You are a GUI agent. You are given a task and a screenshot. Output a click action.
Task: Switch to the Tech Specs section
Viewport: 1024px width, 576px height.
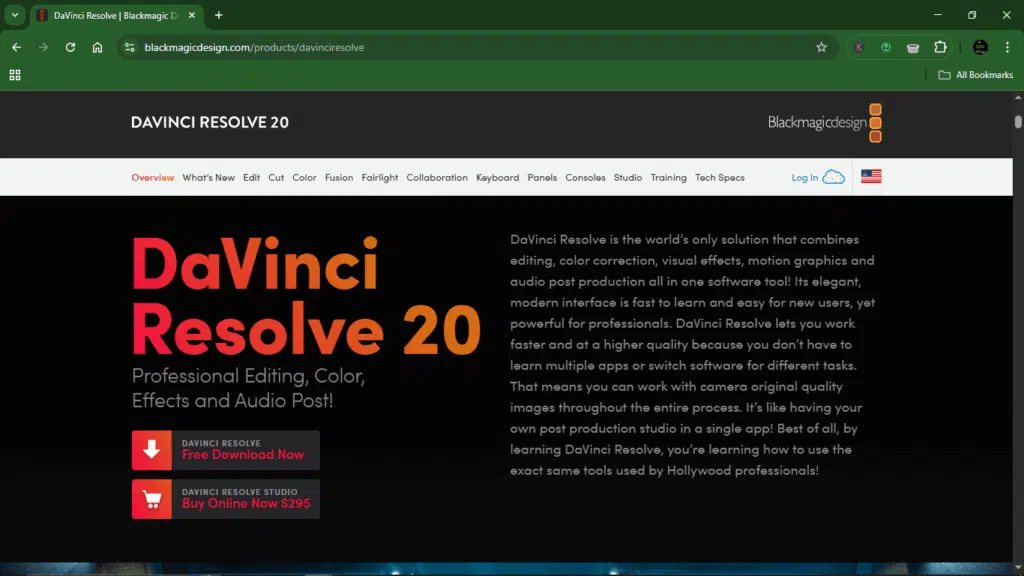pos(719,177)
